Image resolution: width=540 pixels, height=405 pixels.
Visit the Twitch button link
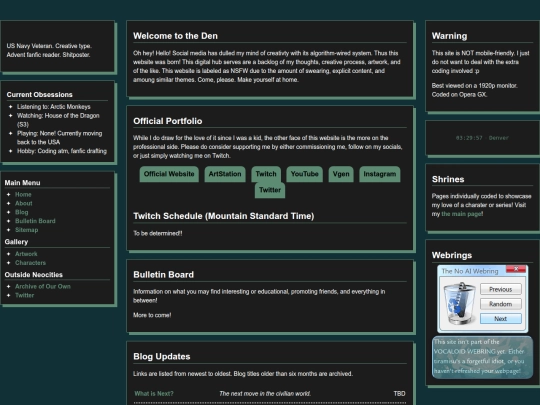click(x=266, y=174)
